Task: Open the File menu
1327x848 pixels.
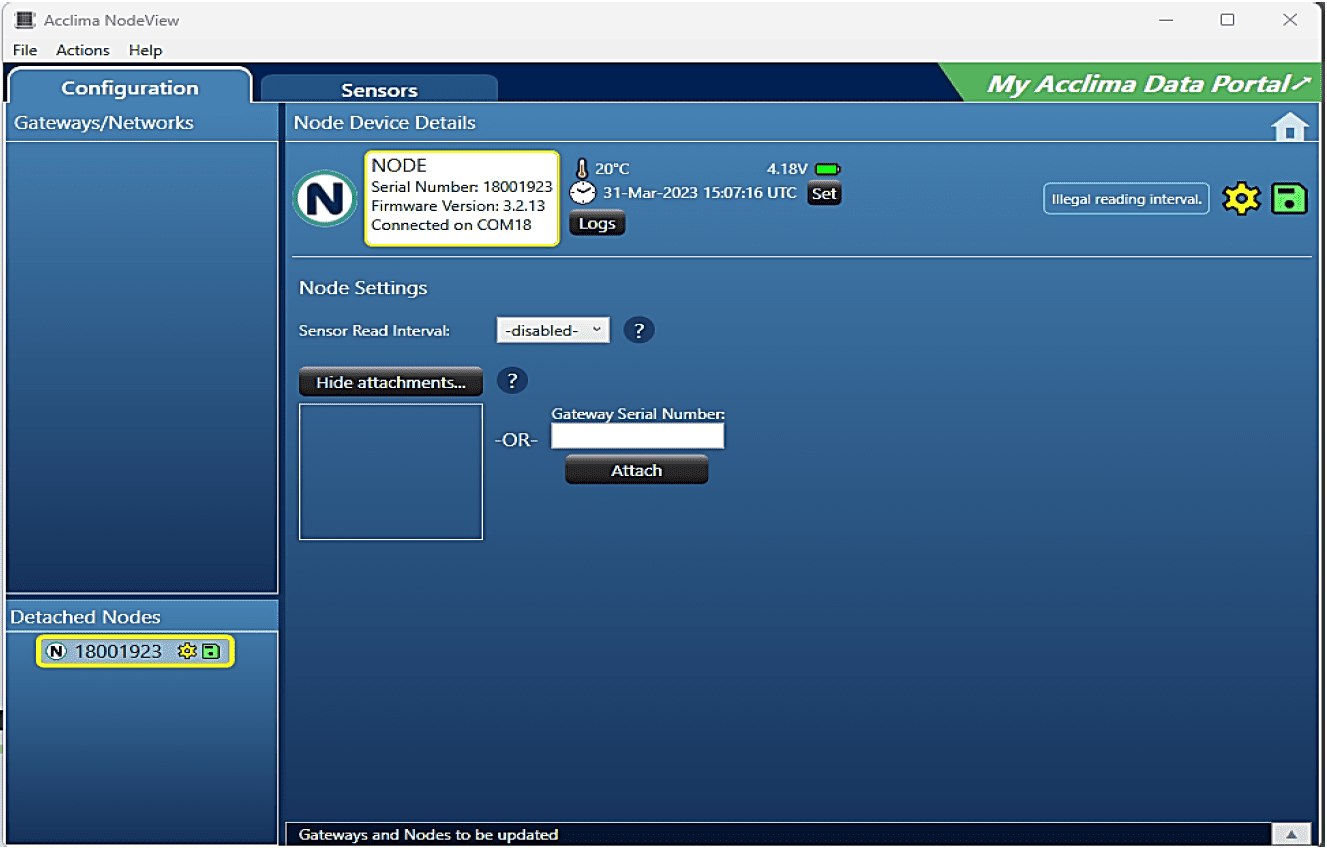Action: point(24,50)
